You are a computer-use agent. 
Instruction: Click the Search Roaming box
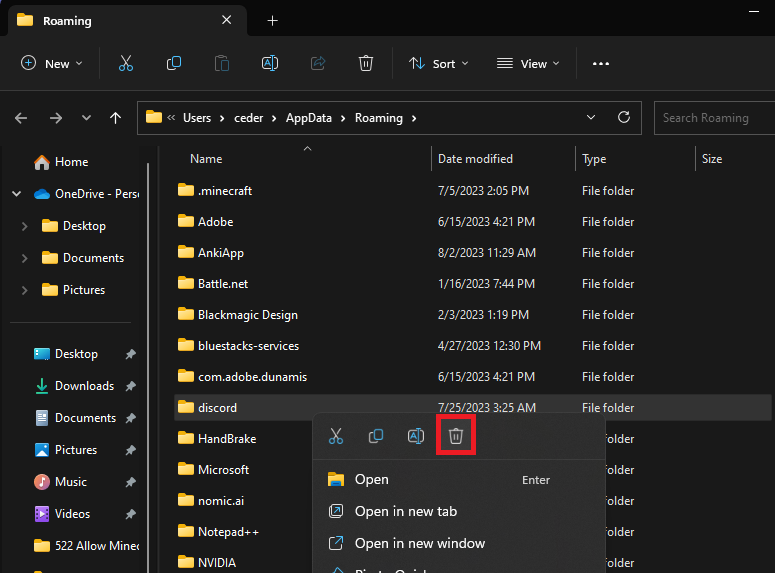pos(714,118)
